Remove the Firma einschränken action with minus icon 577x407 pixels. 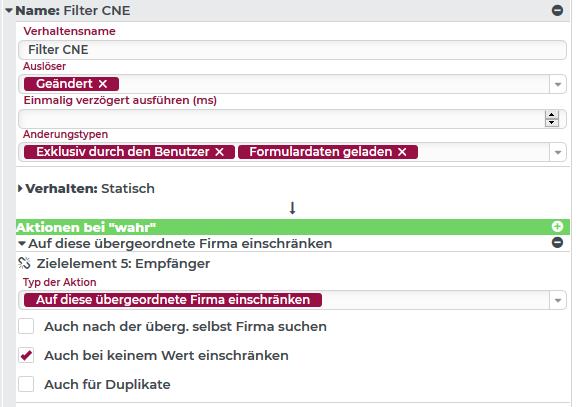[557, 243]
